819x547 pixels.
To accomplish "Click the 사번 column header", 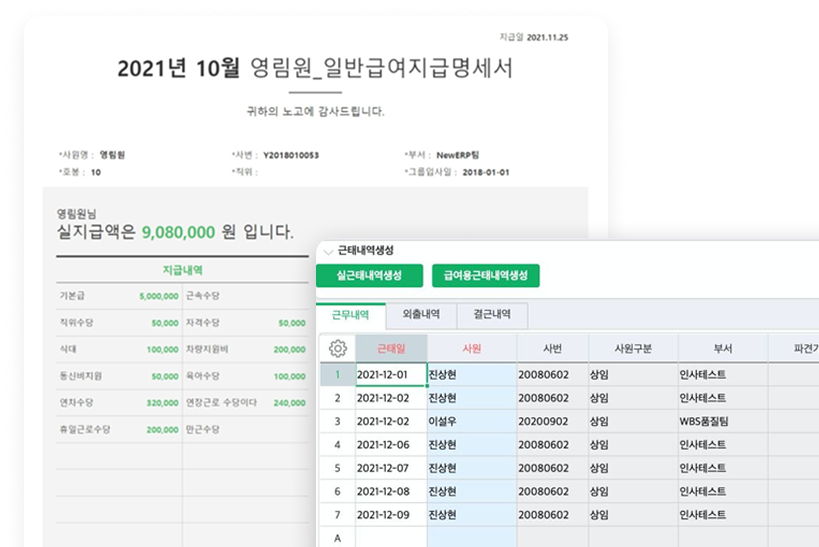I will pos(551,348).
